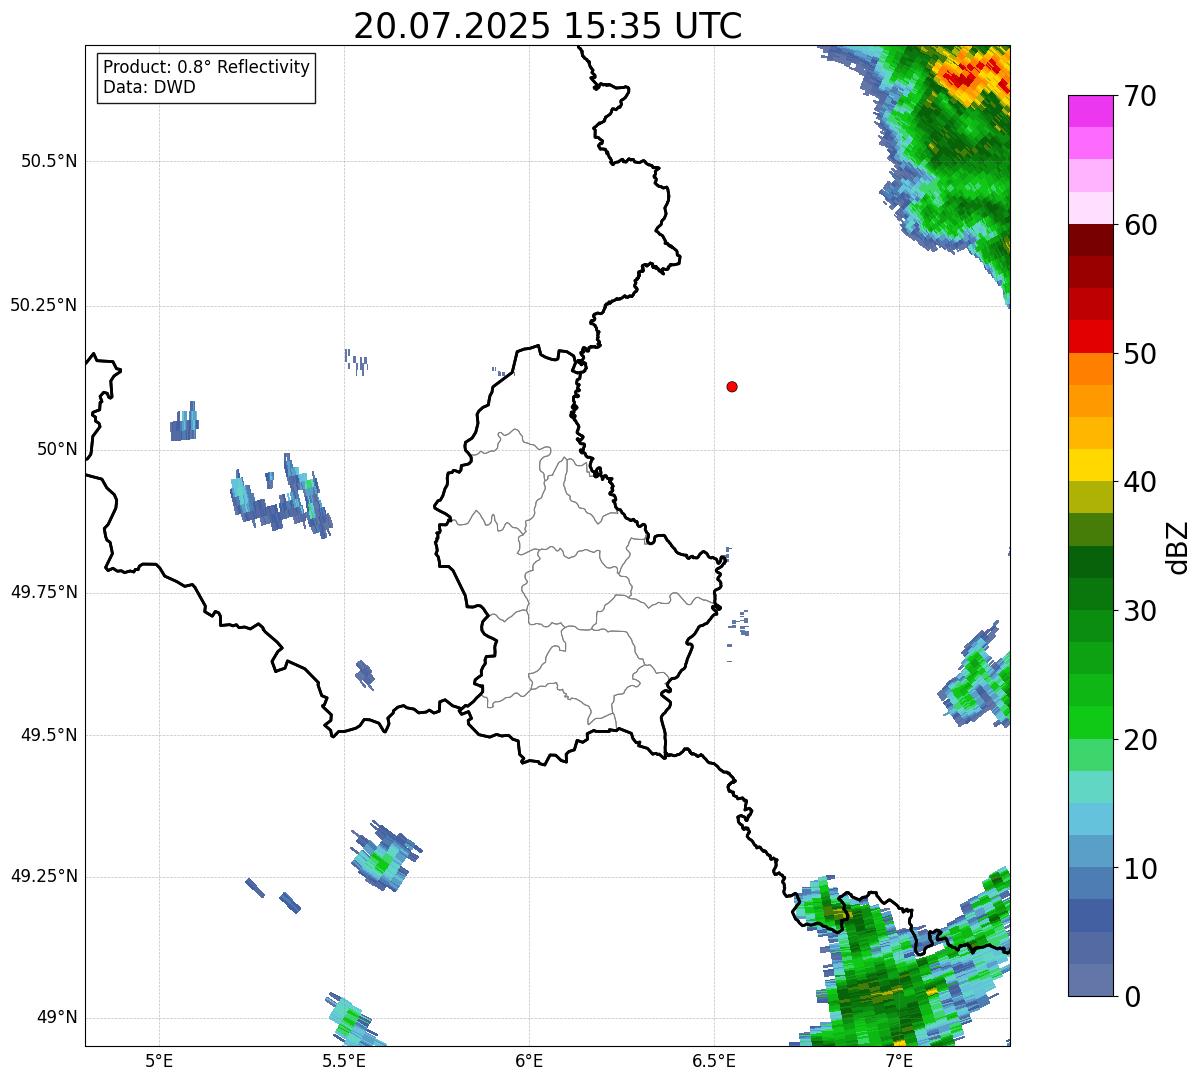Click the latitude label 49.25°N
The image size is (1202, 1081).
click(x=44, y=876)
